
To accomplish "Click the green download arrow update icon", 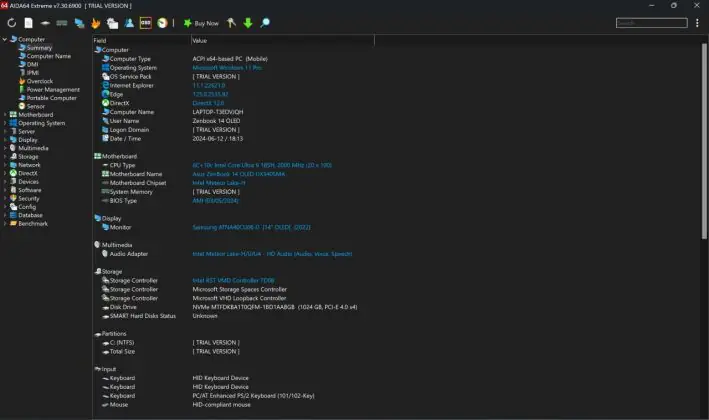I will pos(248,23).
